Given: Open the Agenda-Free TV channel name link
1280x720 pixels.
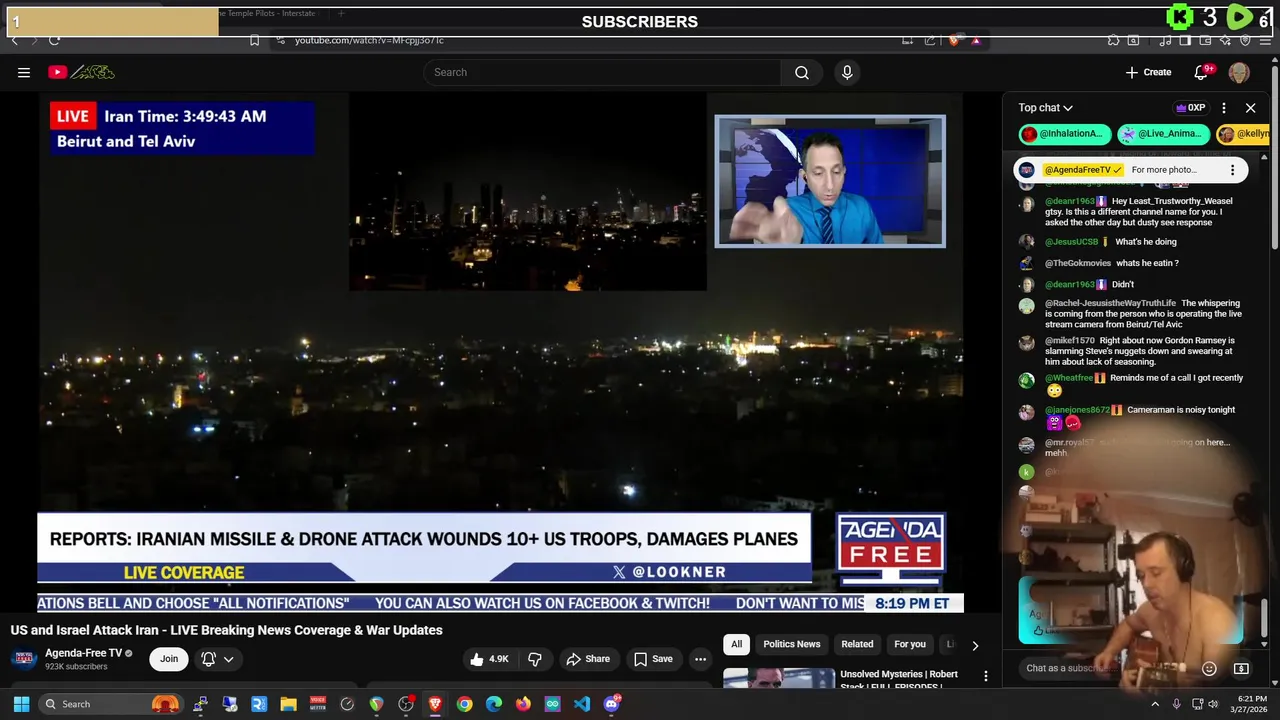Looking at the screenshot, I should coord(83,653).
